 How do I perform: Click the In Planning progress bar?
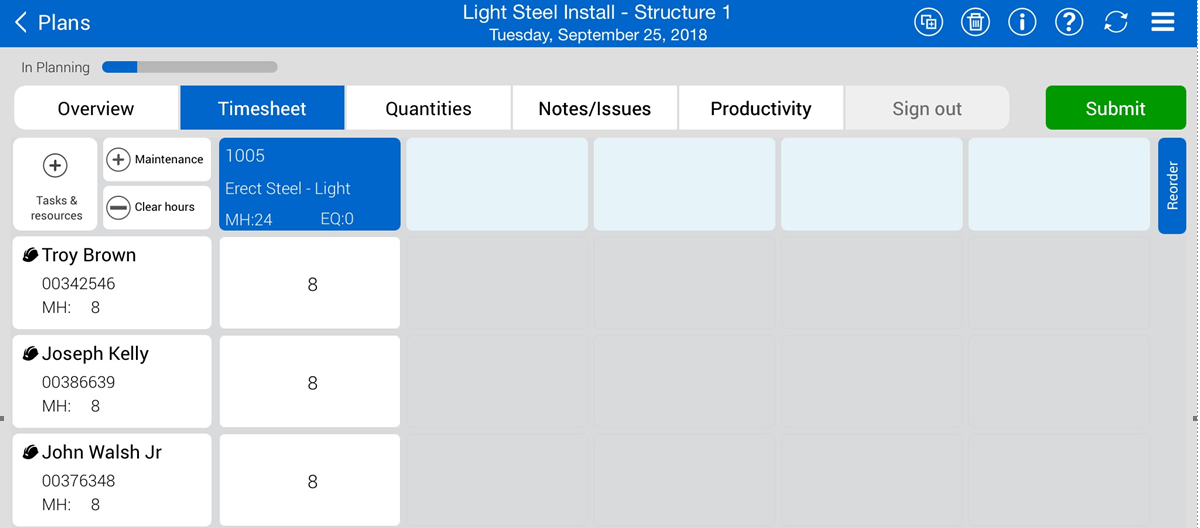(x=189, y=68)
